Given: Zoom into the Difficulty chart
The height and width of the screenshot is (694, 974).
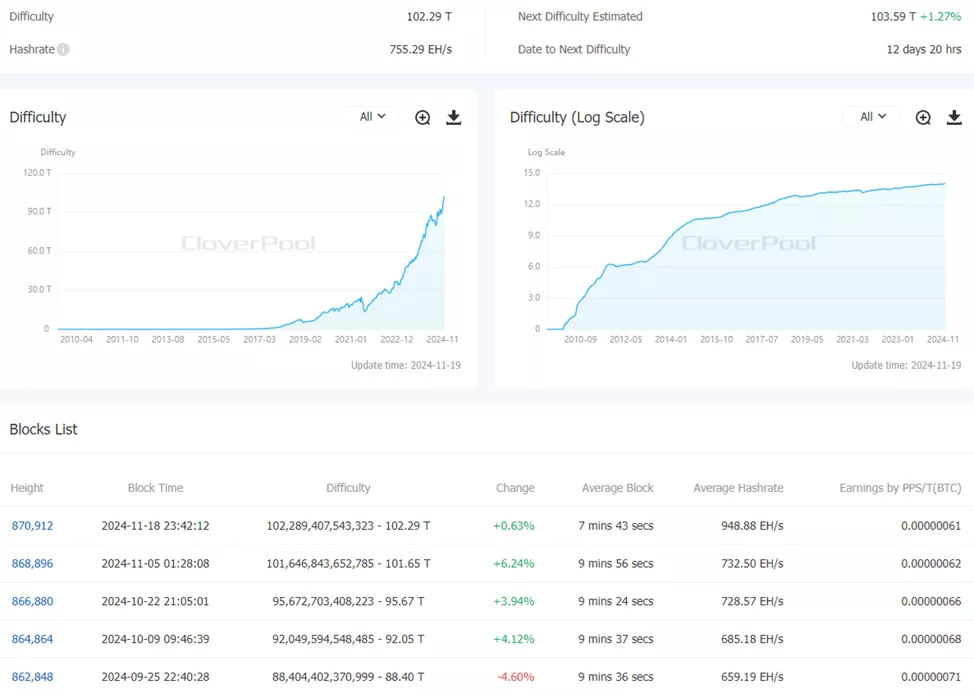Looking at the screenshot, I should click(423, 118).
